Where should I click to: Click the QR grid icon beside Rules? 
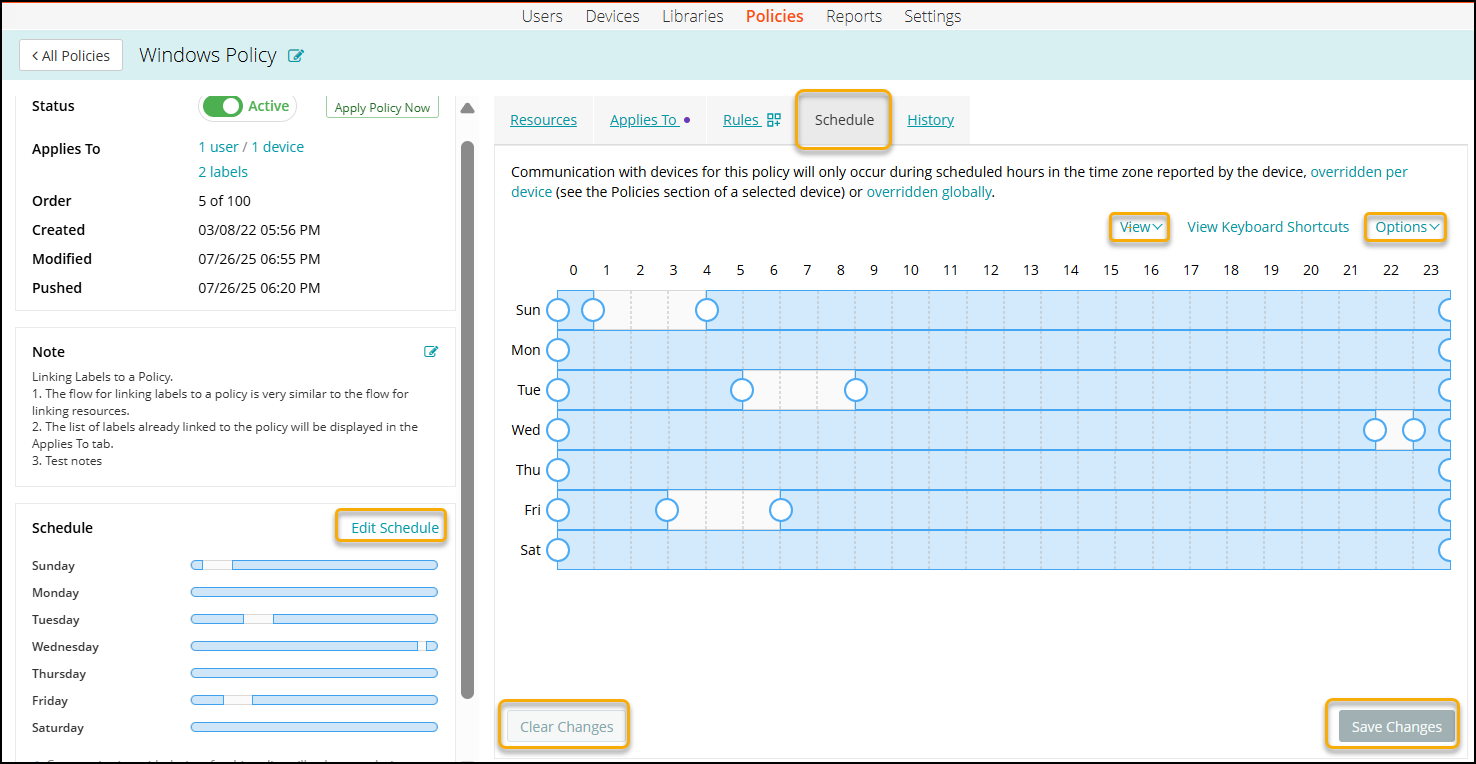773,120
